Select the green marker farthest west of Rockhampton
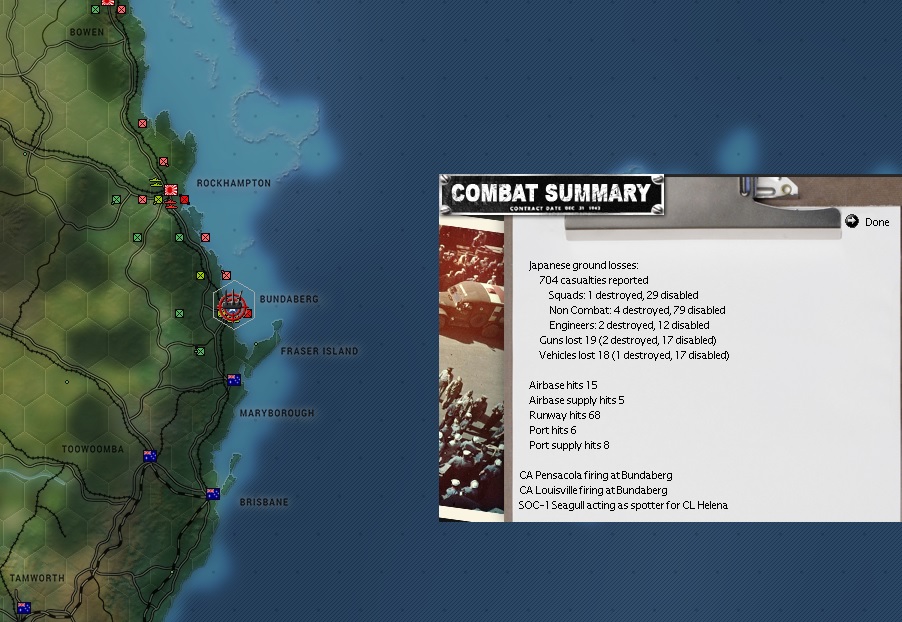The image size is (902, 622). click(x=116, y=200)
